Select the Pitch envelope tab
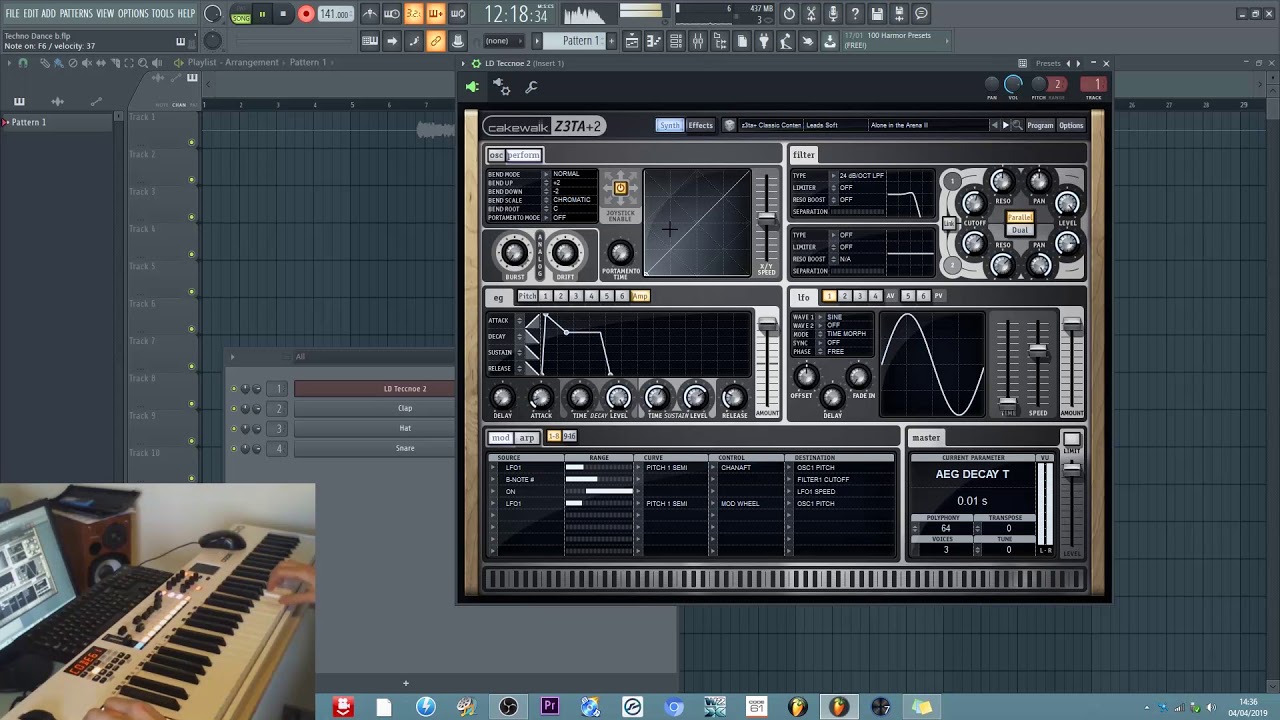This screenshot has height=720, width=1280. (527, 296)
